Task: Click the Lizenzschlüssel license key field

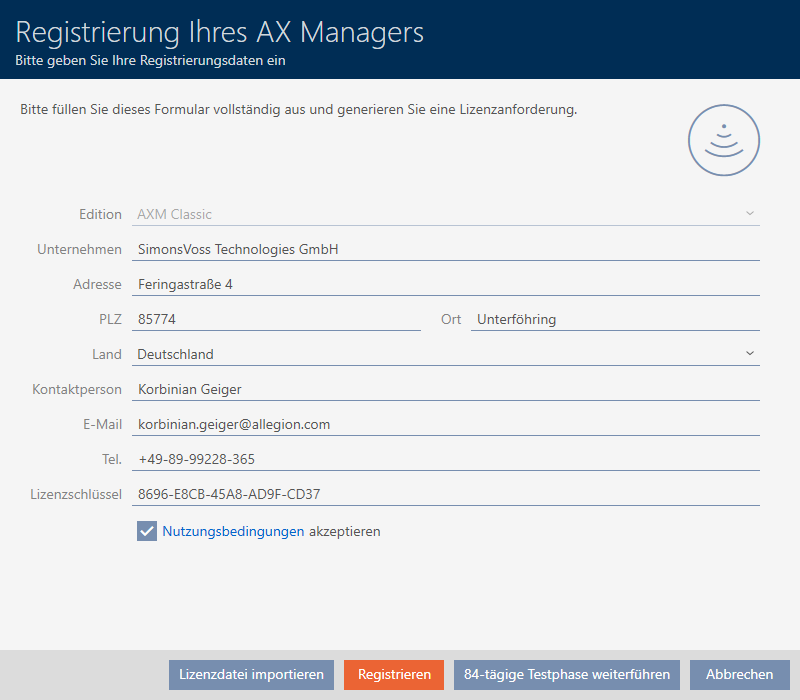Action: tap(445, 494)
